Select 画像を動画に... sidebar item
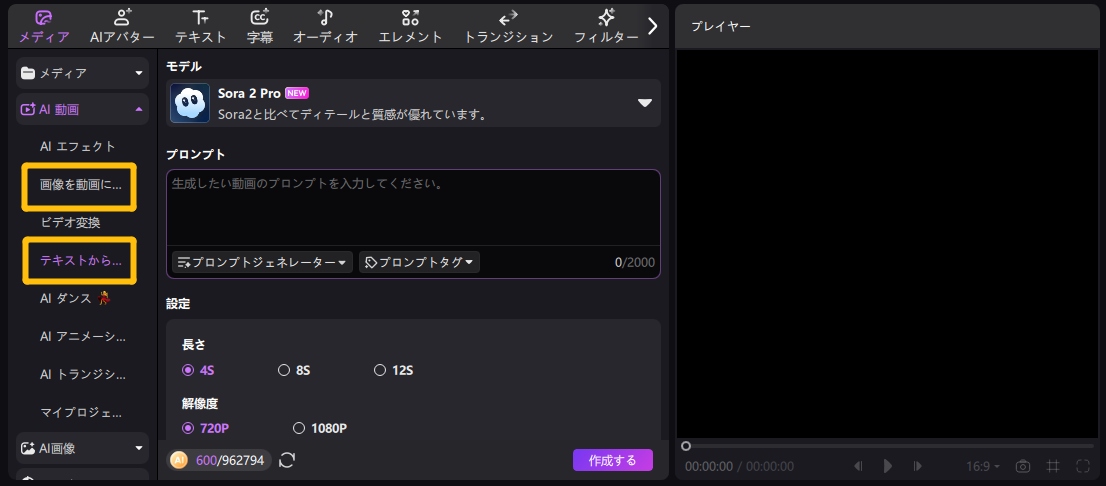This screenshot has height=486, width=1106. click(x=80, y=186)
